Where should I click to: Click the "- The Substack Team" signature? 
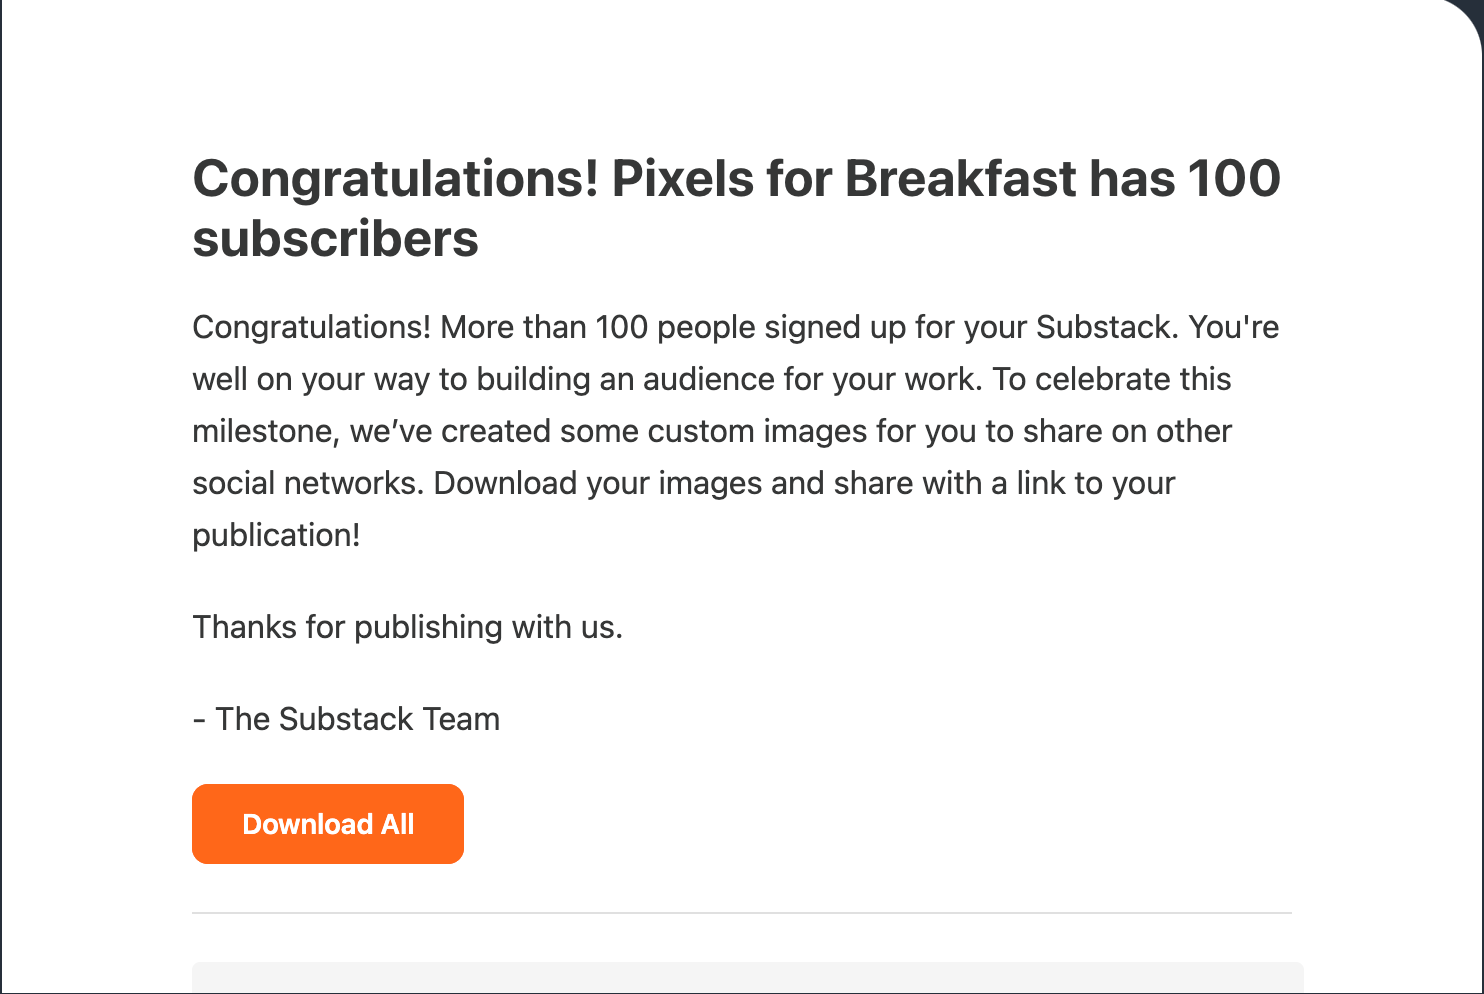(346, 719)
